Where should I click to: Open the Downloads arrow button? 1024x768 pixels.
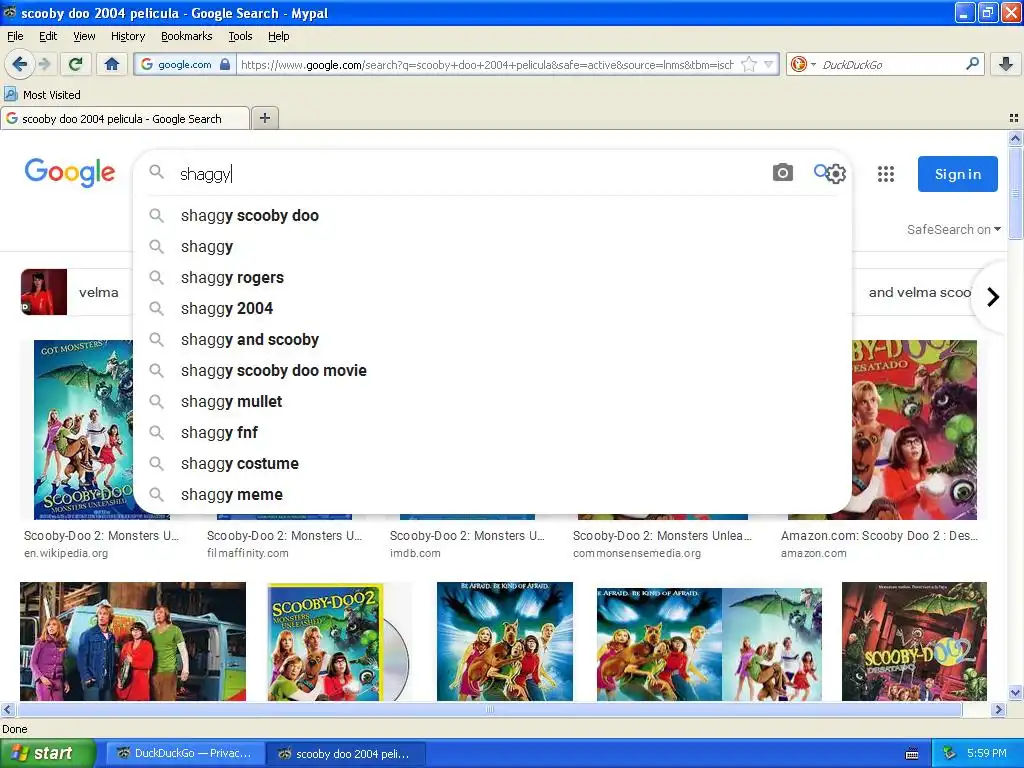[x=1006, y=64]
